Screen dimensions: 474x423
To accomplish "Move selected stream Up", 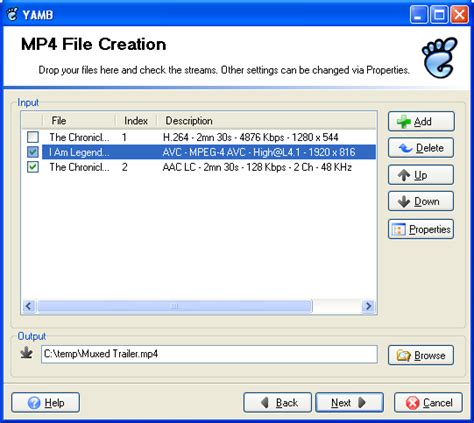I will [x=421, y=175].
